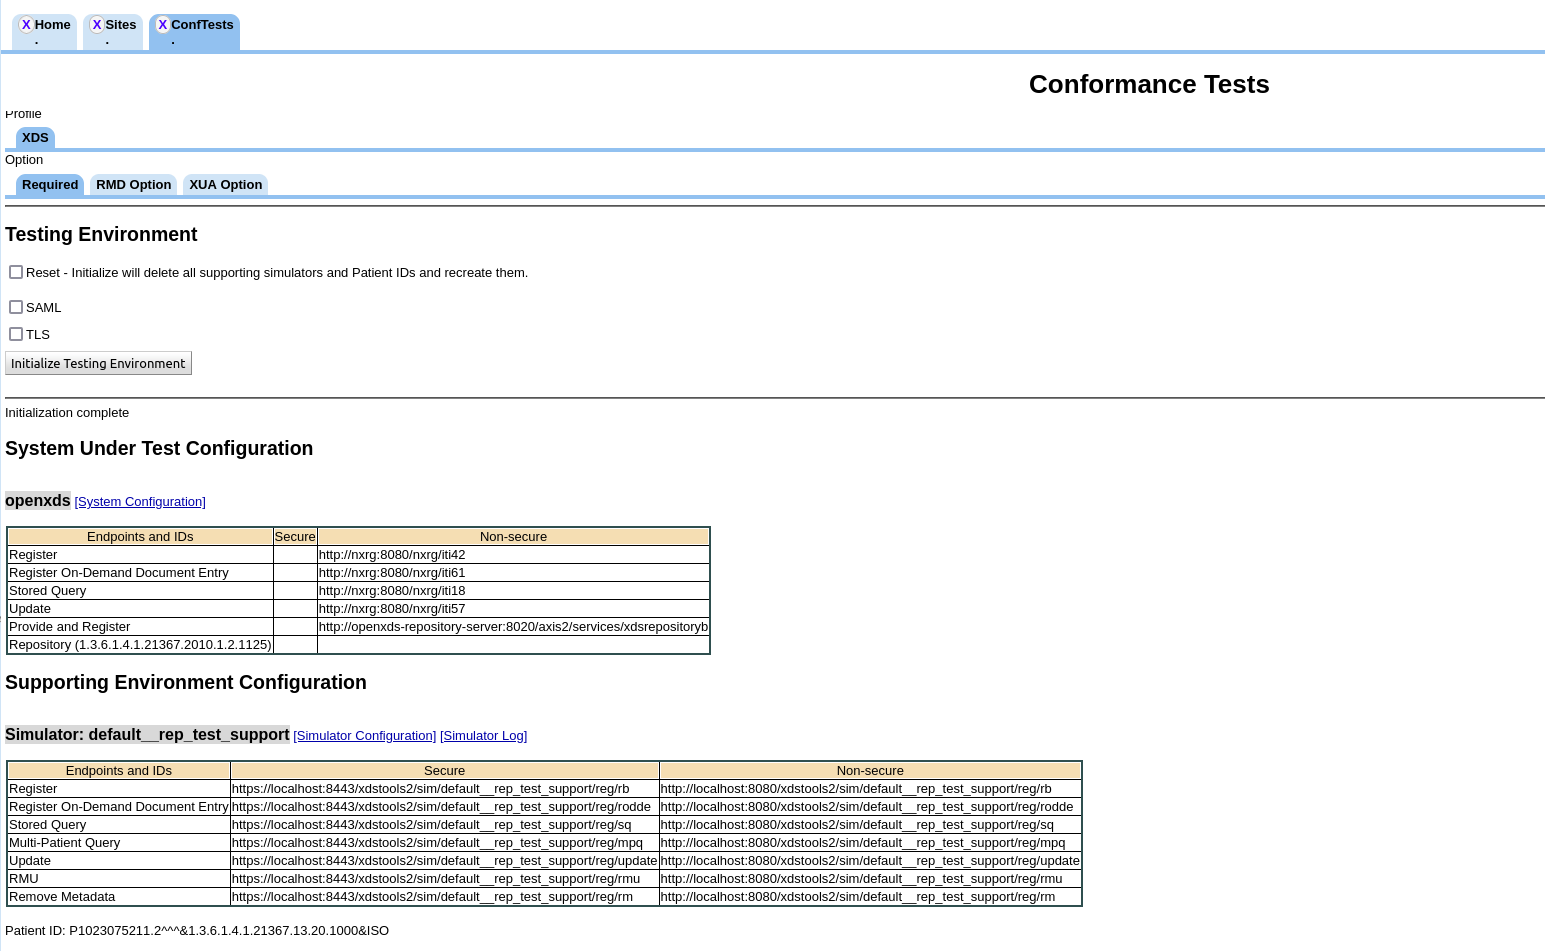Close the Sites tab with its X icon
This screenshot has height=951, width=1545.
coord(97,25)
